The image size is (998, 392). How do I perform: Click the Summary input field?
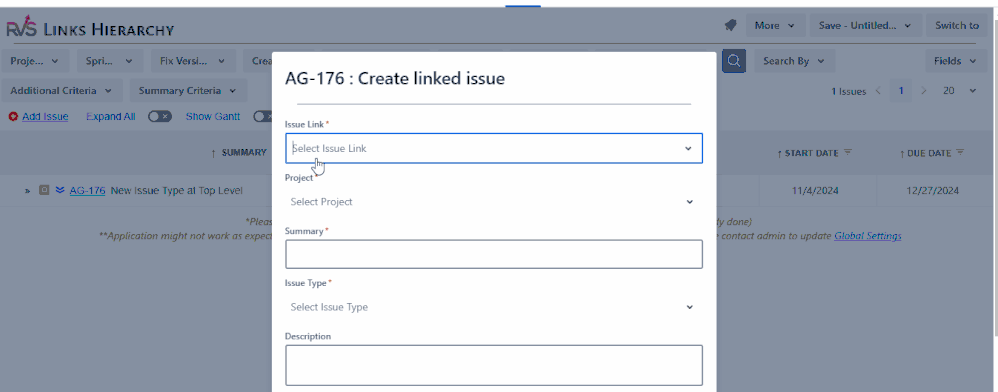click(x=494, y=254)
